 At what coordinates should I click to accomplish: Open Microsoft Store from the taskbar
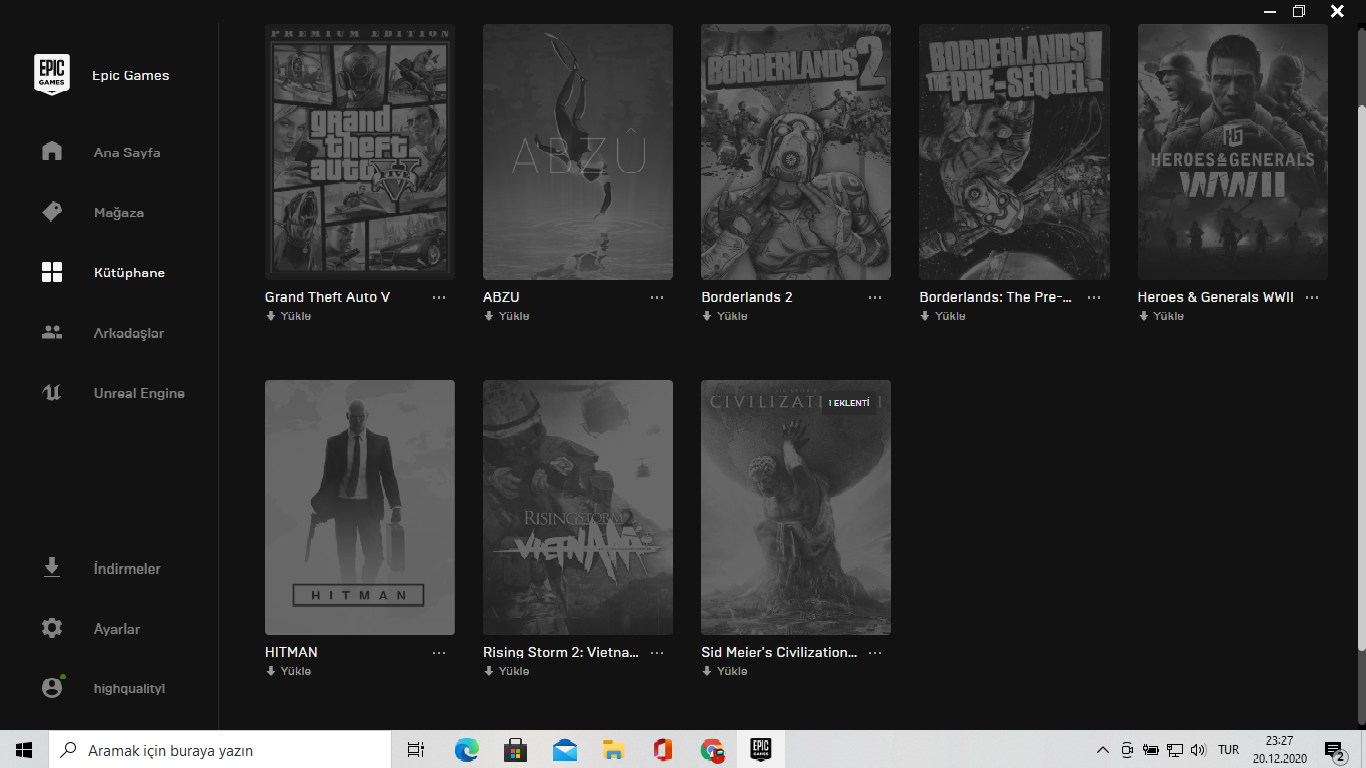click(515, 750)
